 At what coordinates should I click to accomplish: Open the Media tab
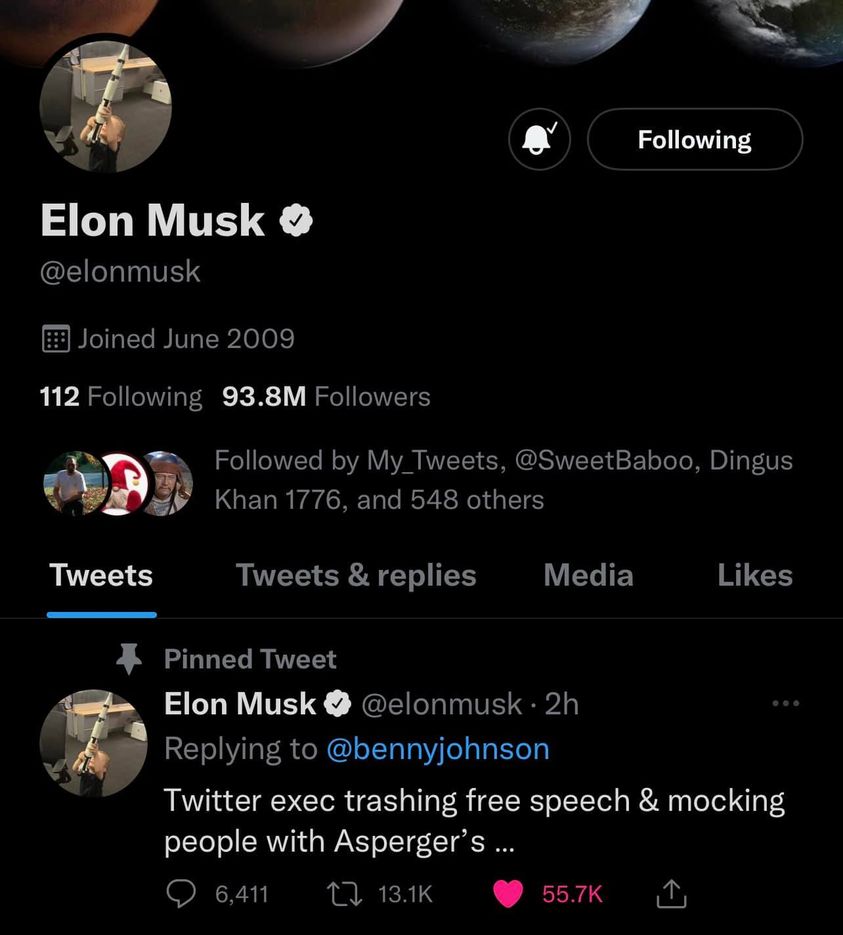pyautogui.click(x=588, y=575)
